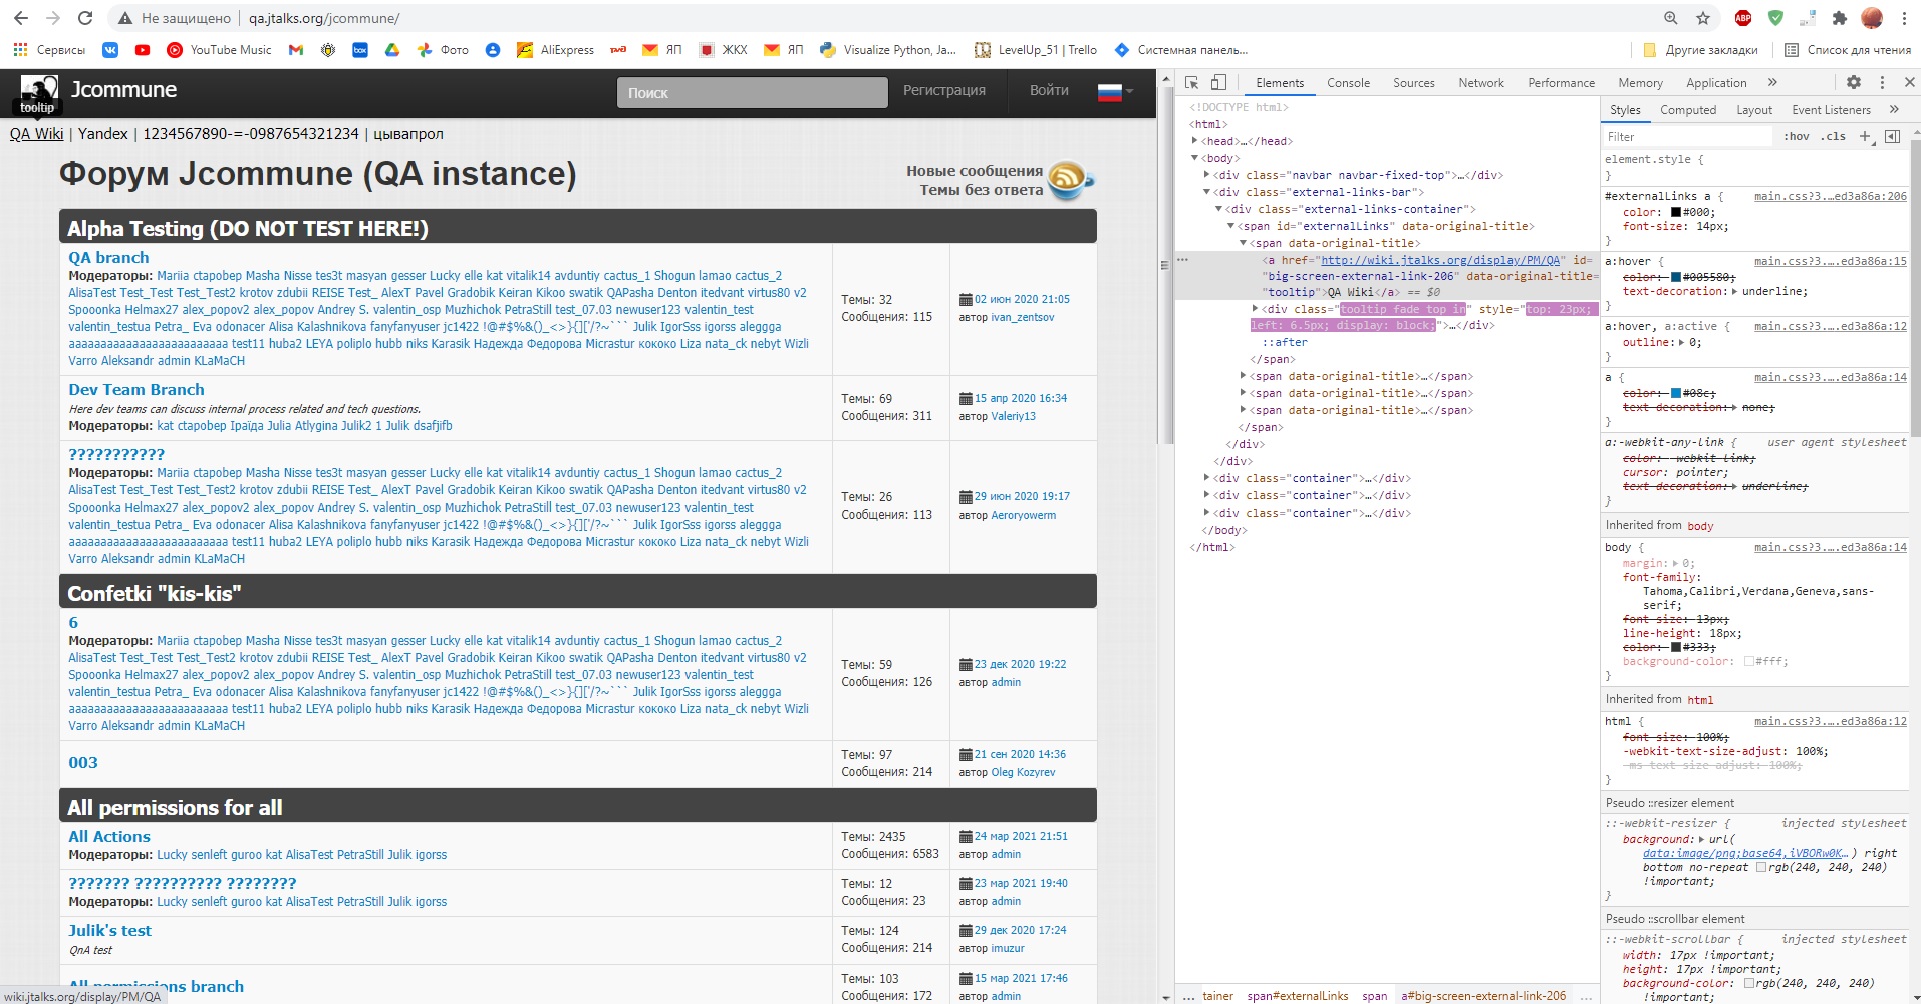Switch to the Sources tab
Viewport: 1921px width, 1004px height.
1413,83
